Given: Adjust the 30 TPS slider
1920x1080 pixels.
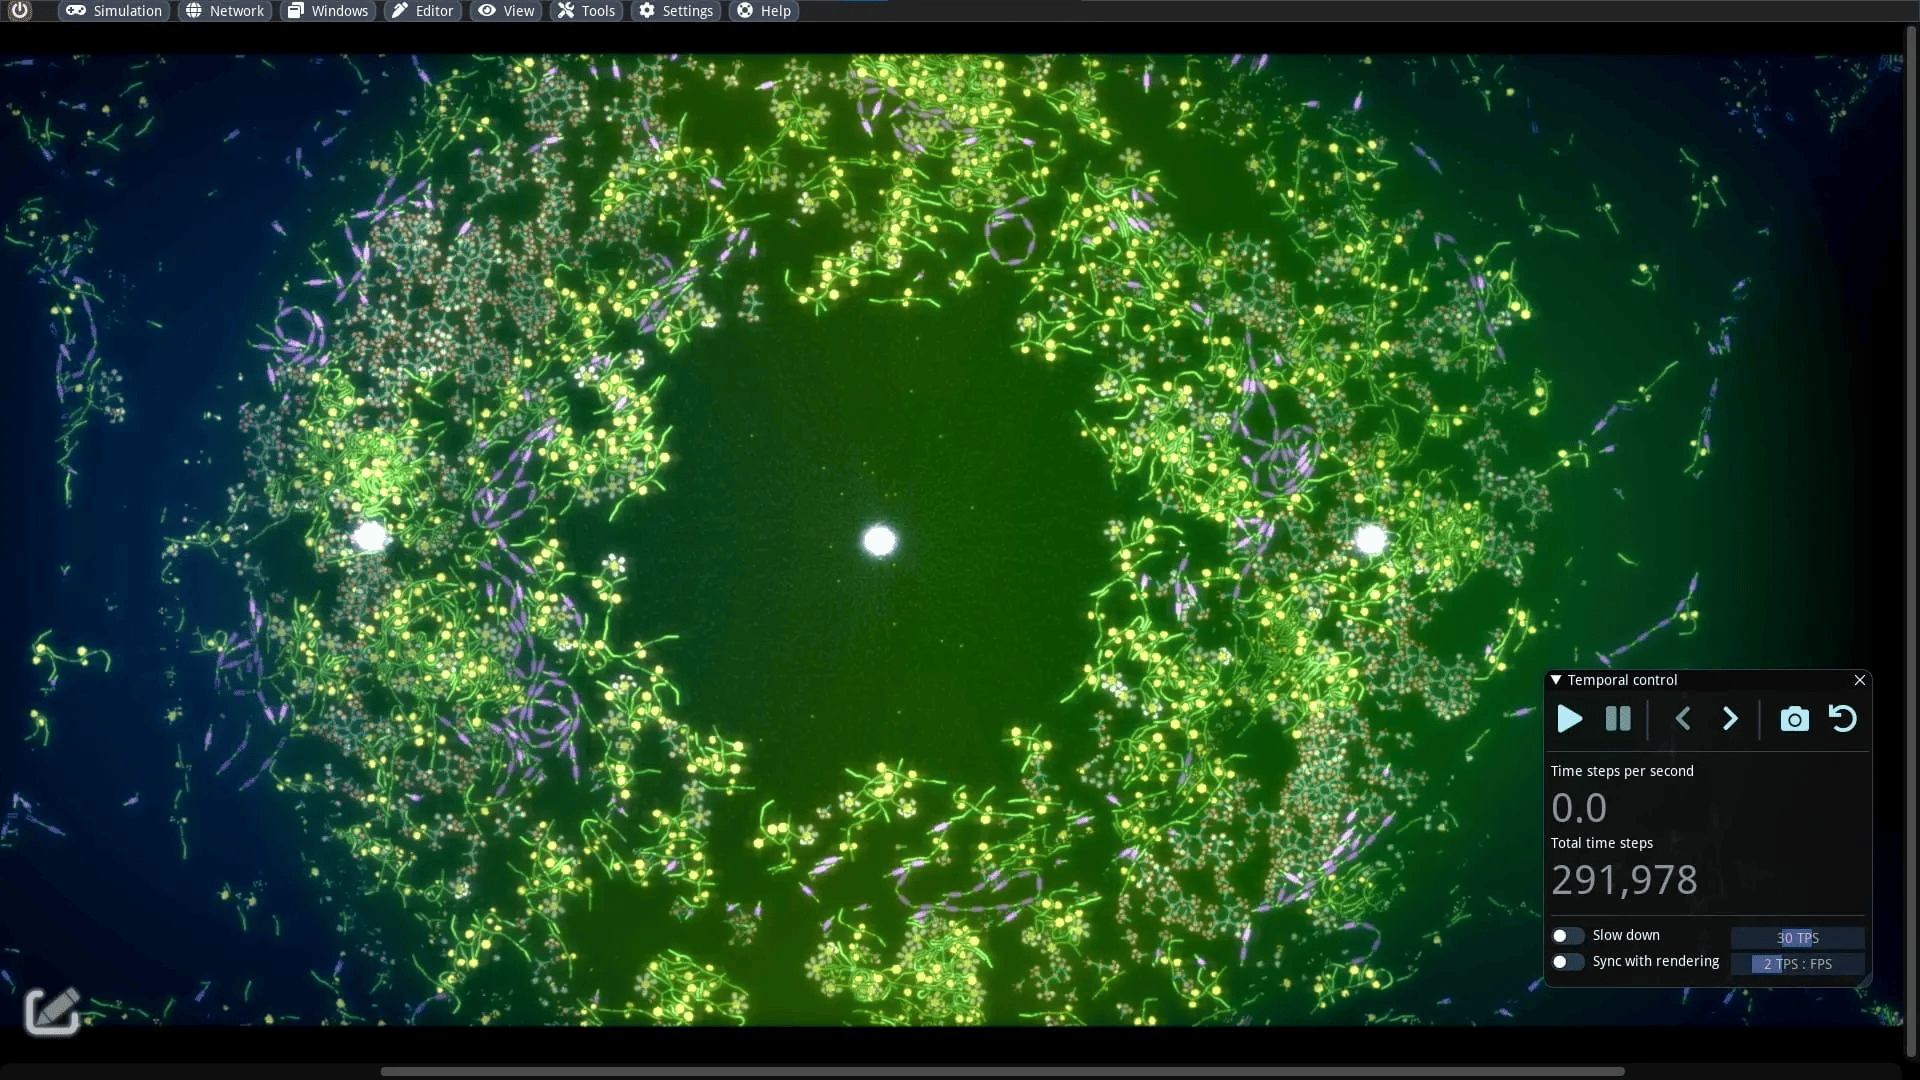Looking at the screenshot, I should [1797, 938].
